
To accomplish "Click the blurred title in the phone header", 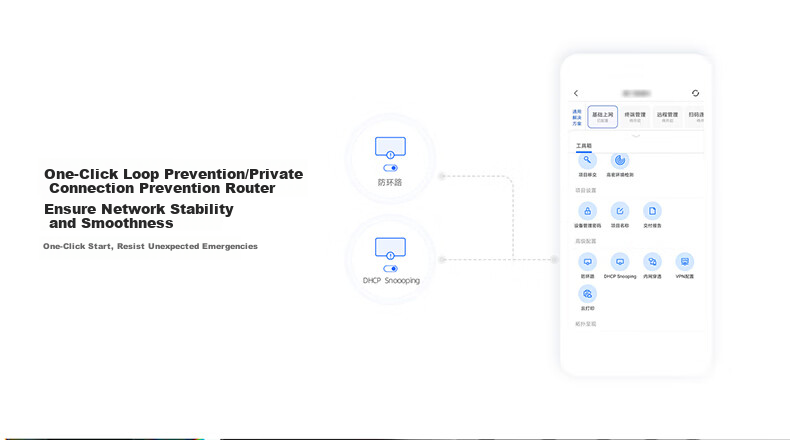I will pos(636,93).
